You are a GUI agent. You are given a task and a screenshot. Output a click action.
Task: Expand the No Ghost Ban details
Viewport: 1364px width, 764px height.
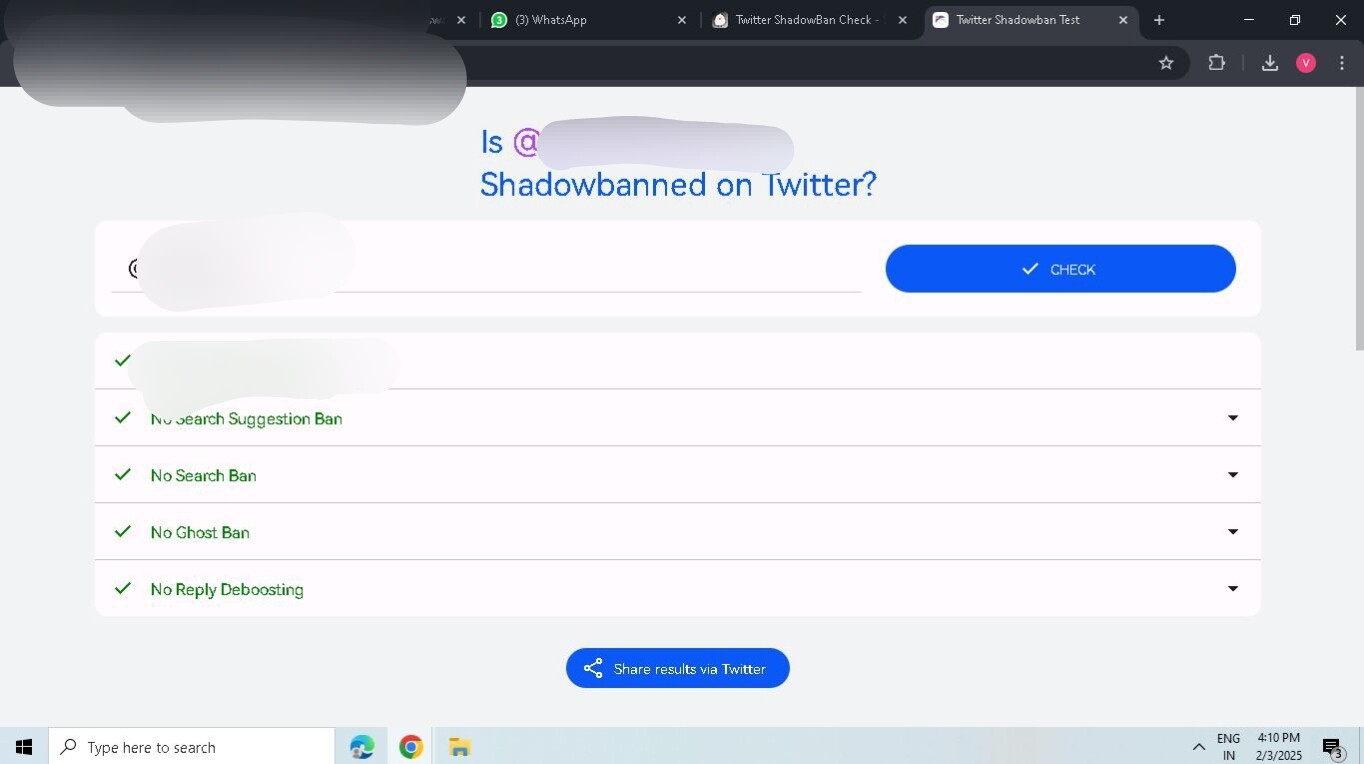point(1232,532)
